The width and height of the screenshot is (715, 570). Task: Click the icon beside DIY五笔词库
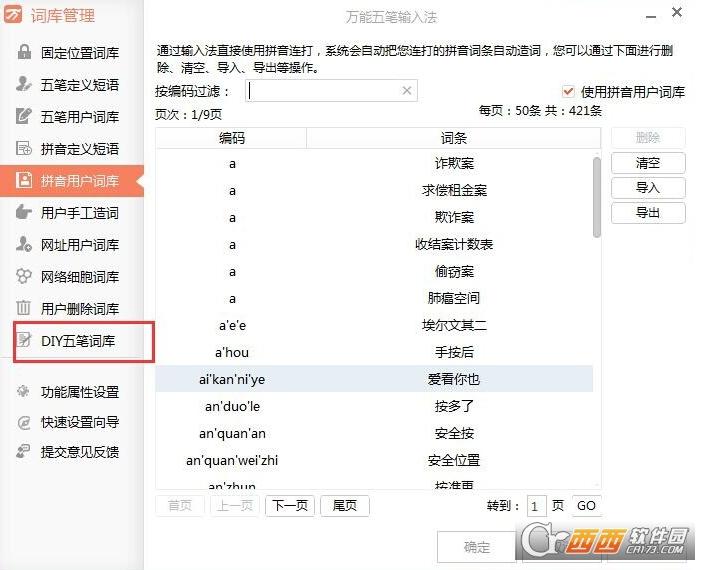tap(24, 340)
